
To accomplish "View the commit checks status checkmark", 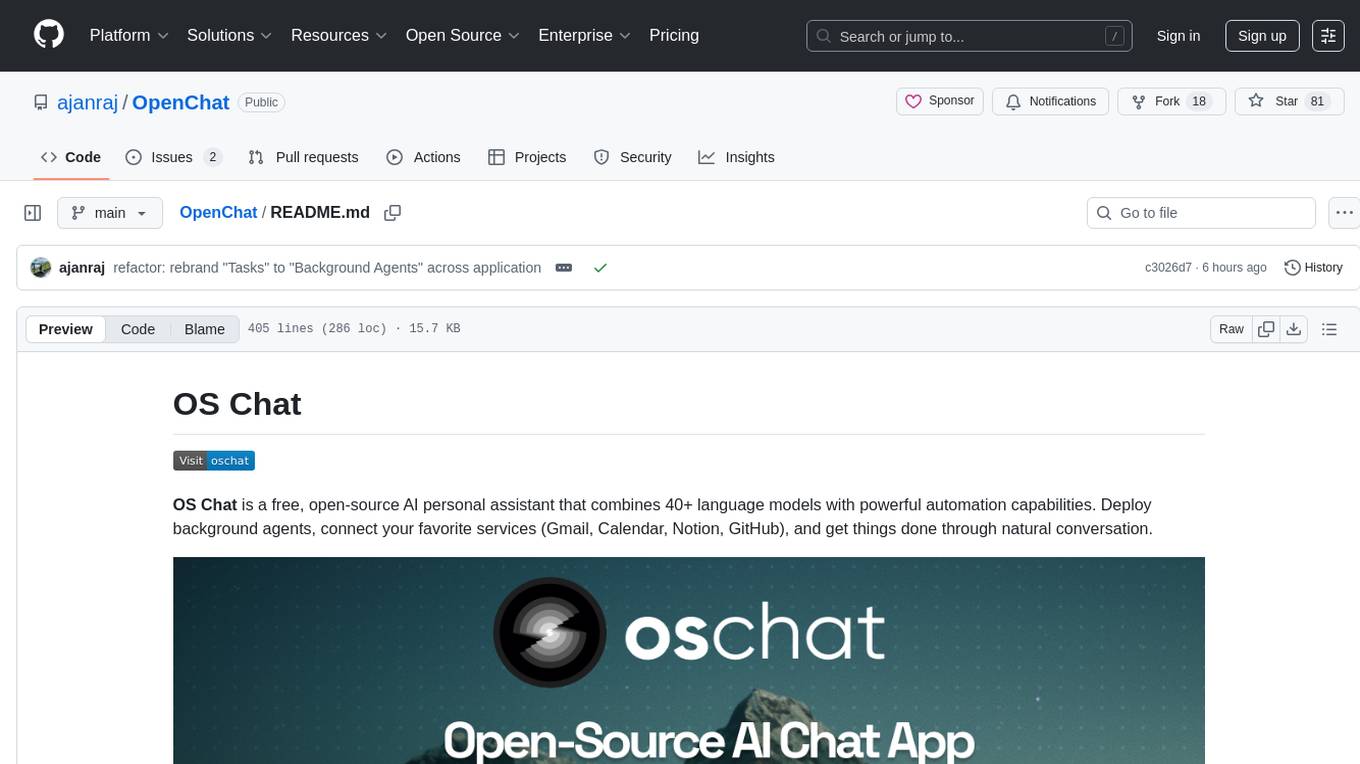I will click(x=600, y=268).
